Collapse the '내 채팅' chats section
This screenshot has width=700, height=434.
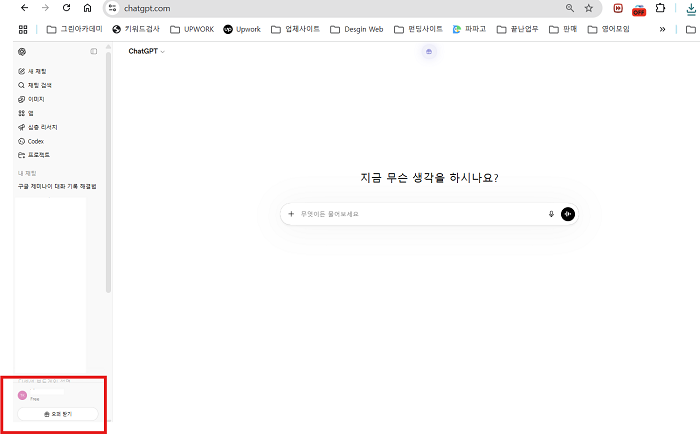[27, 173]
